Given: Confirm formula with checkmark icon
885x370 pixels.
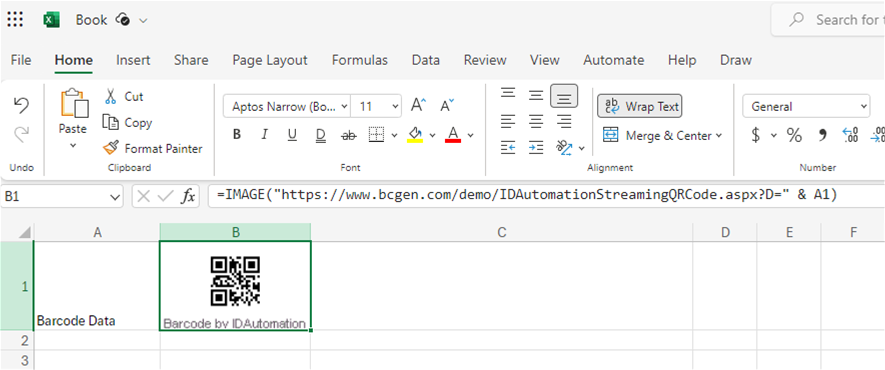Looking at the screenshot, I should tap(165, 196).
